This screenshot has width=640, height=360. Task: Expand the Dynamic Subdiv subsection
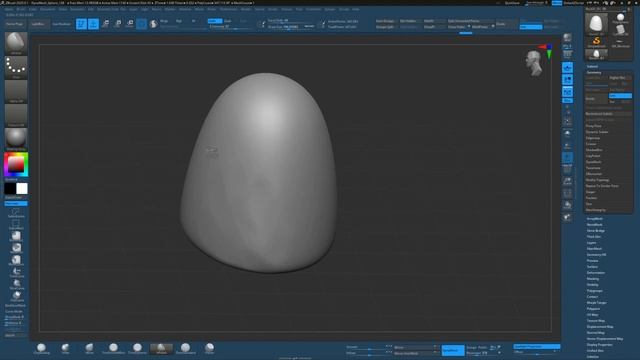(x=597, y=132)
